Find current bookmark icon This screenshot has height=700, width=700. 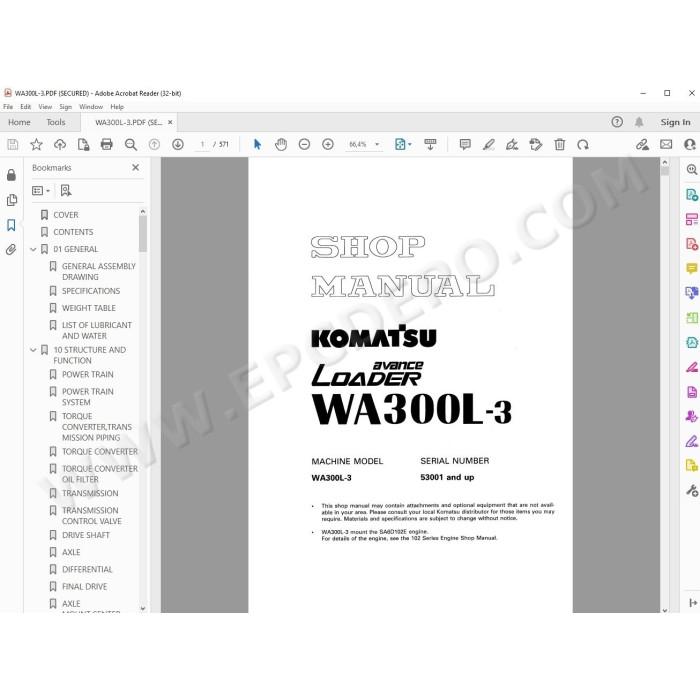point(66,191)
